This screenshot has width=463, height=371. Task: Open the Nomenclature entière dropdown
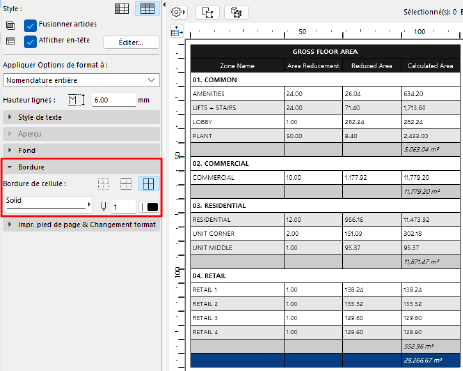(x=81, y=80)
